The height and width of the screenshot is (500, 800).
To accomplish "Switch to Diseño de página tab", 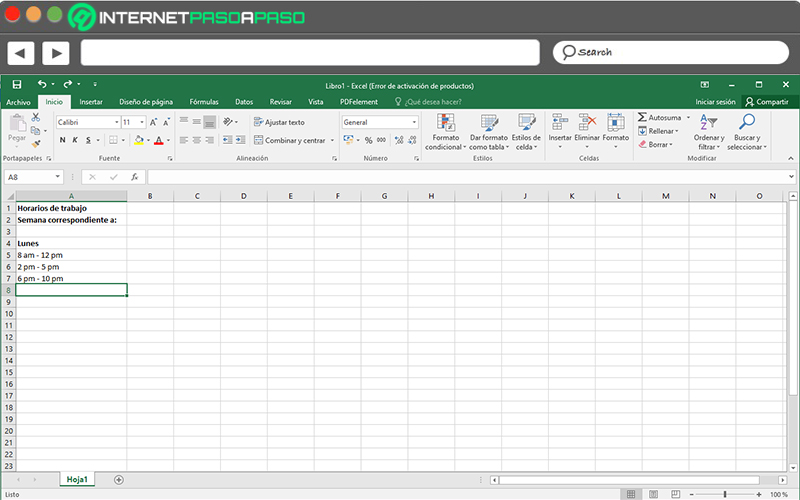I will pos(146,102).
